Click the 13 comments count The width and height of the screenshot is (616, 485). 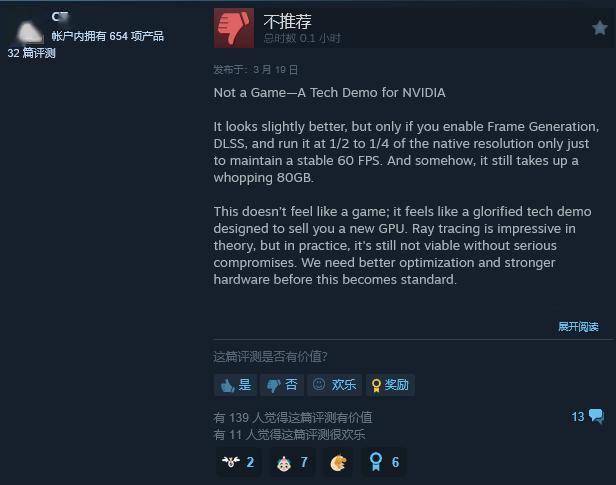tap(578, 417)
